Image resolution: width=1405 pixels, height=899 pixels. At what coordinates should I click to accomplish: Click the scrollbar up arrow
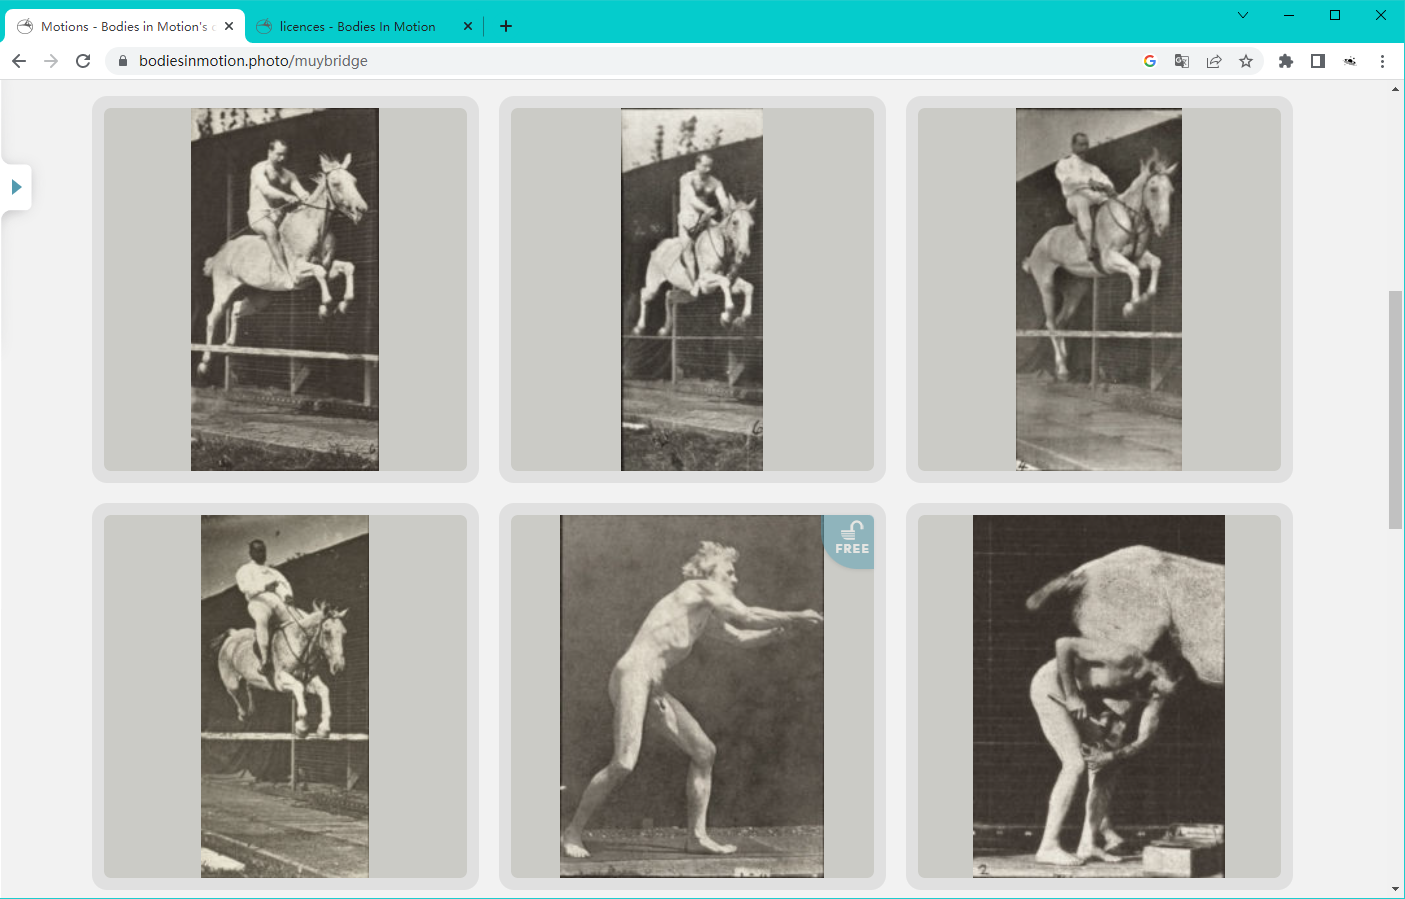click(x=1395, y=89)
